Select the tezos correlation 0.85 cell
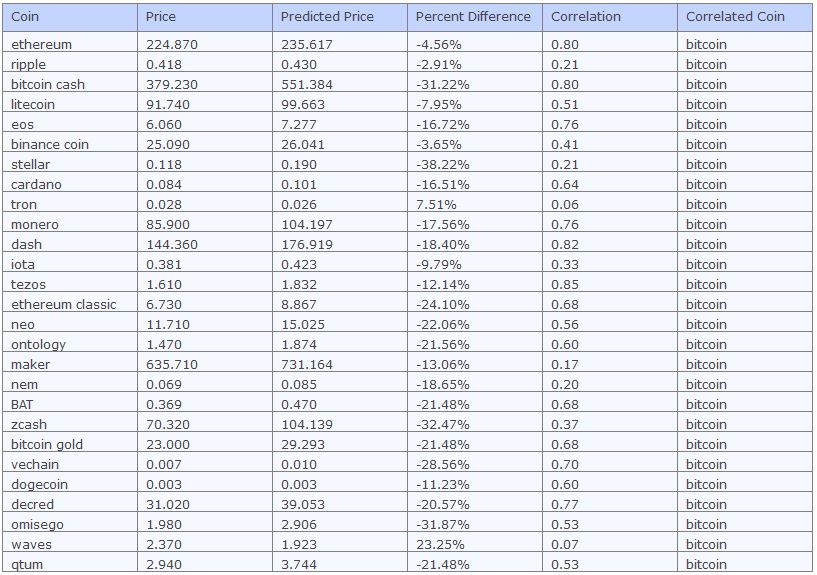The width and height of the screenshot is (817, 575). 610,284
